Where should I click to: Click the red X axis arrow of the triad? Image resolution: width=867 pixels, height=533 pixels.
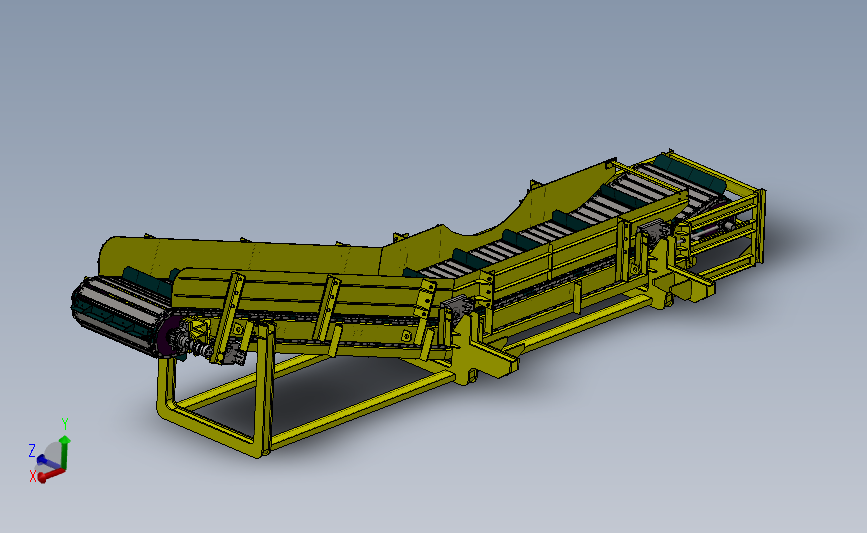tap(51, 475)
